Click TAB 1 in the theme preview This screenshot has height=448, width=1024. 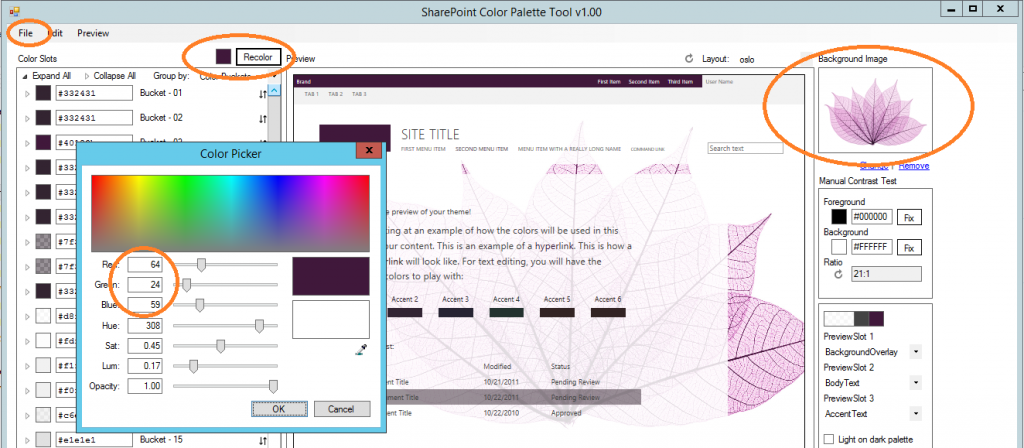[x=311, y=95]
